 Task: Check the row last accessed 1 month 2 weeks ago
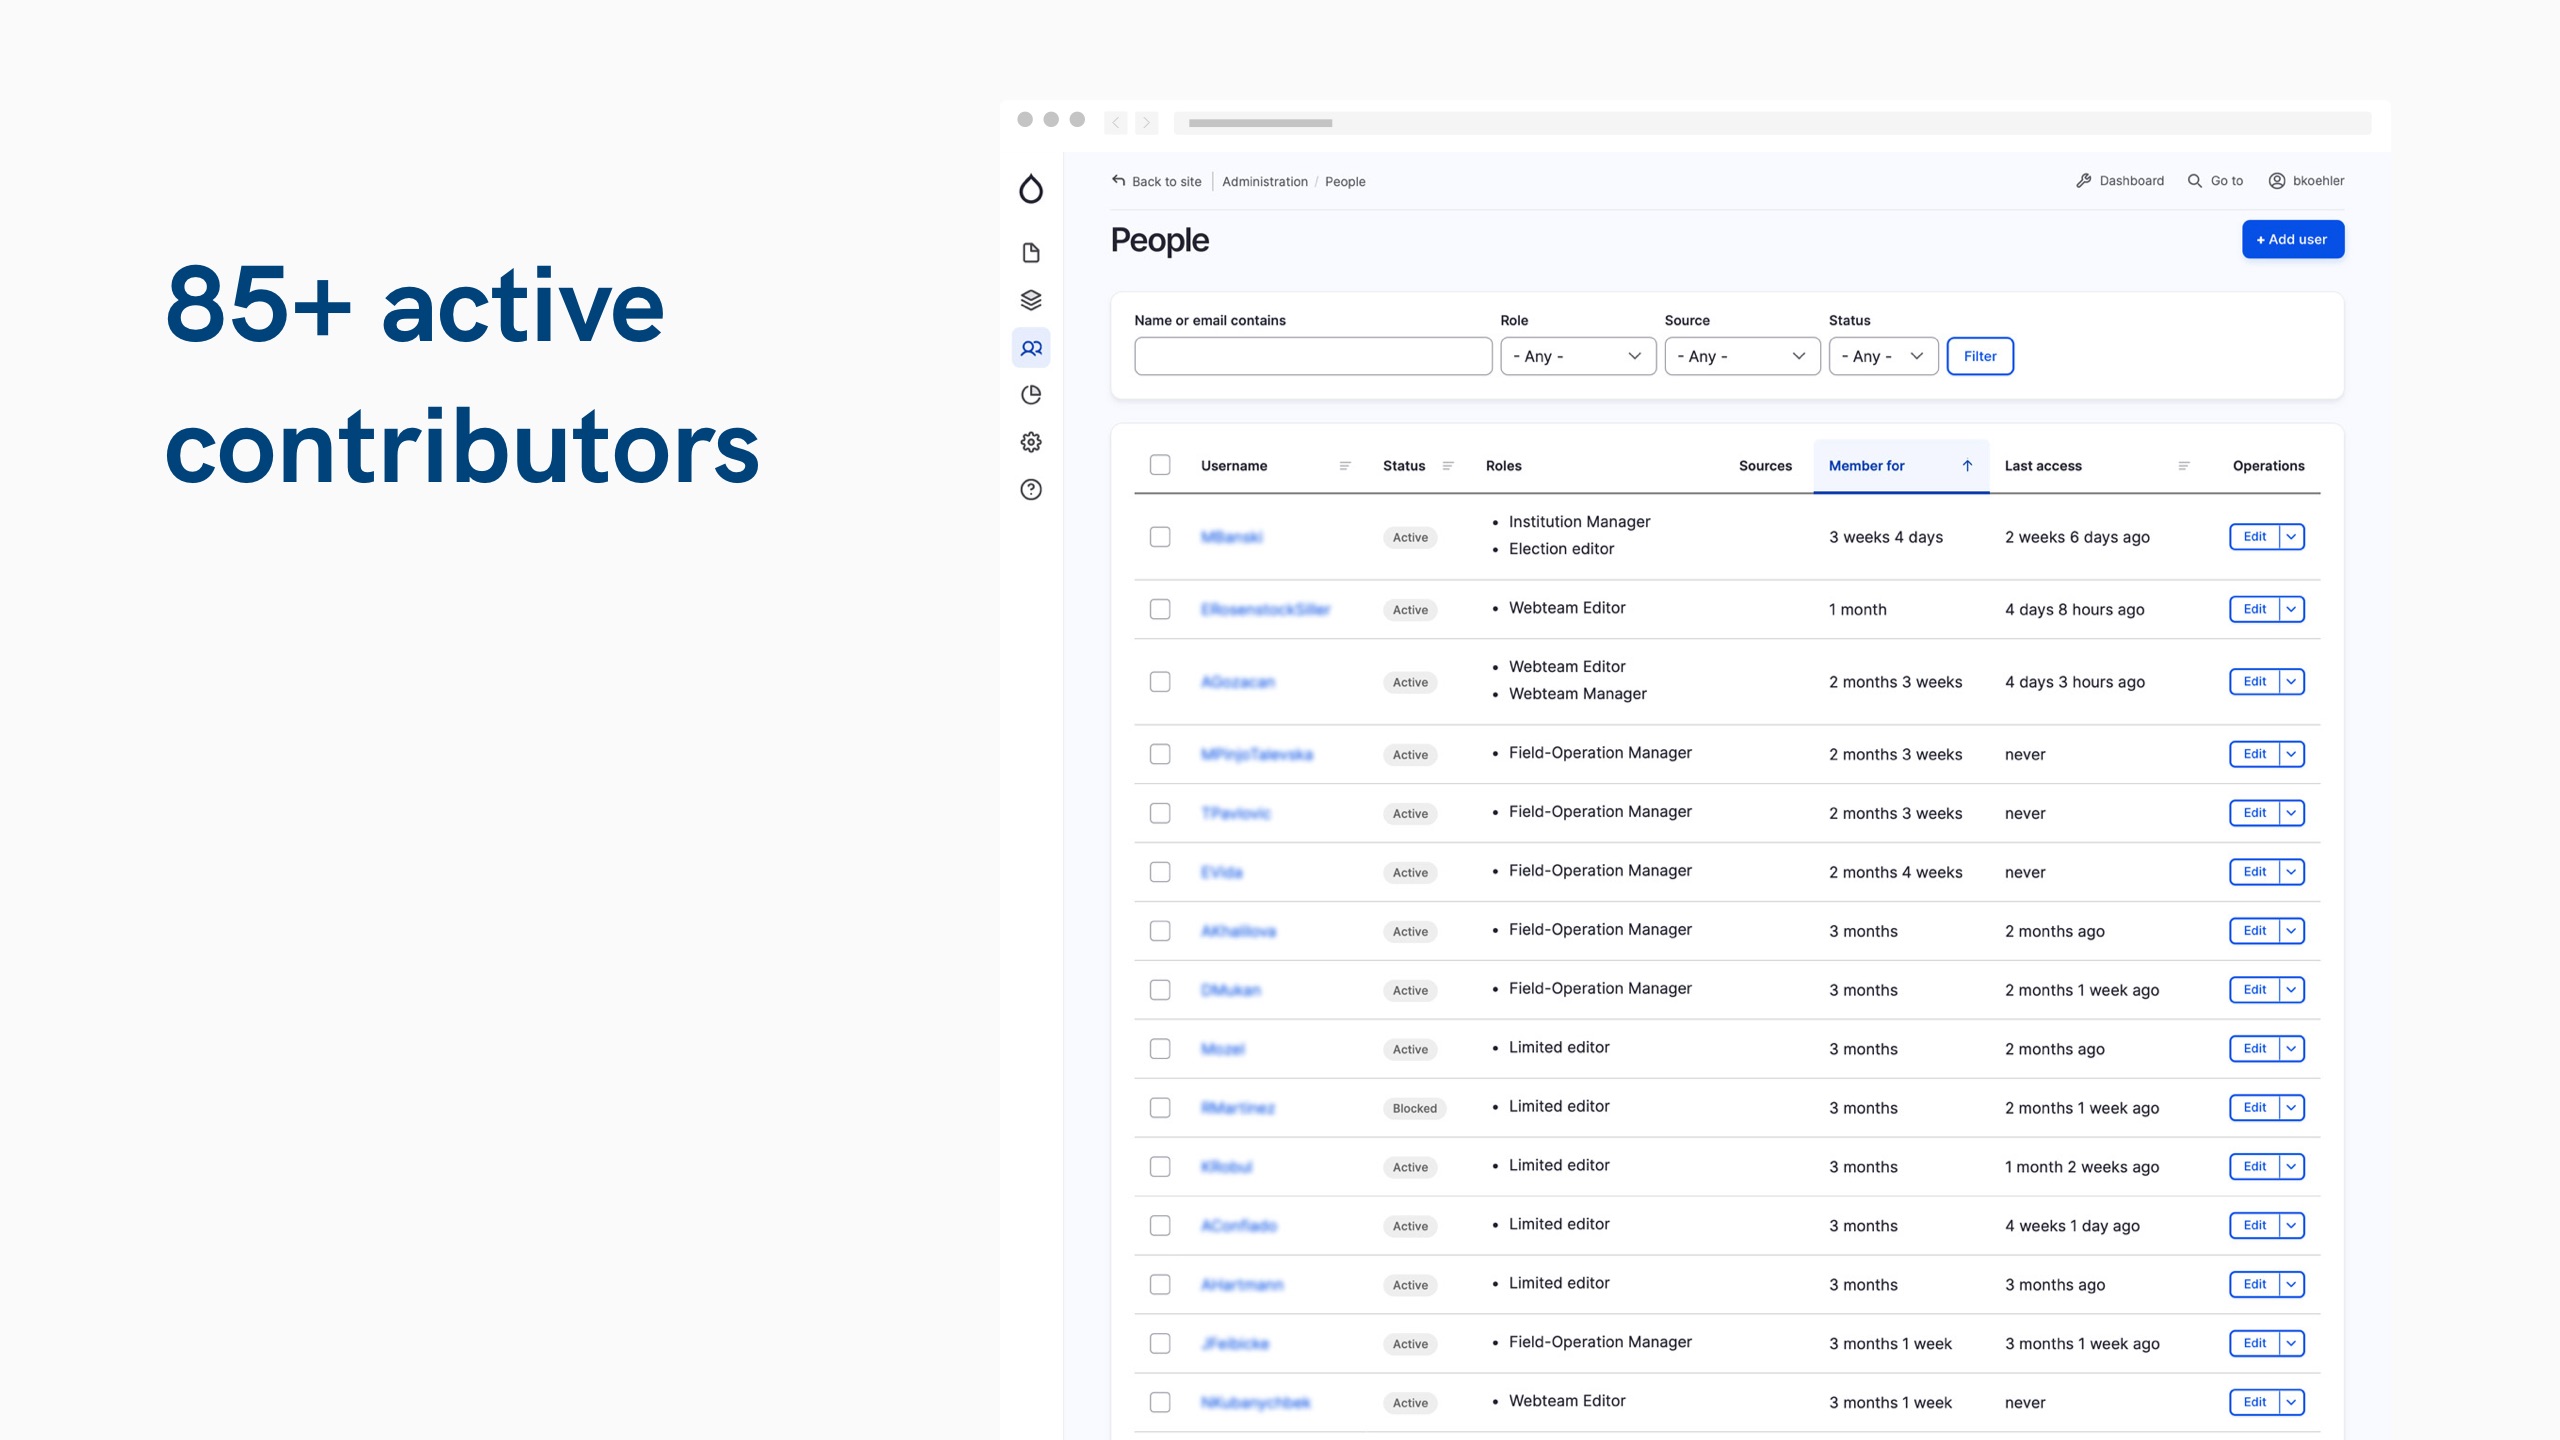click(1160, 1167)
